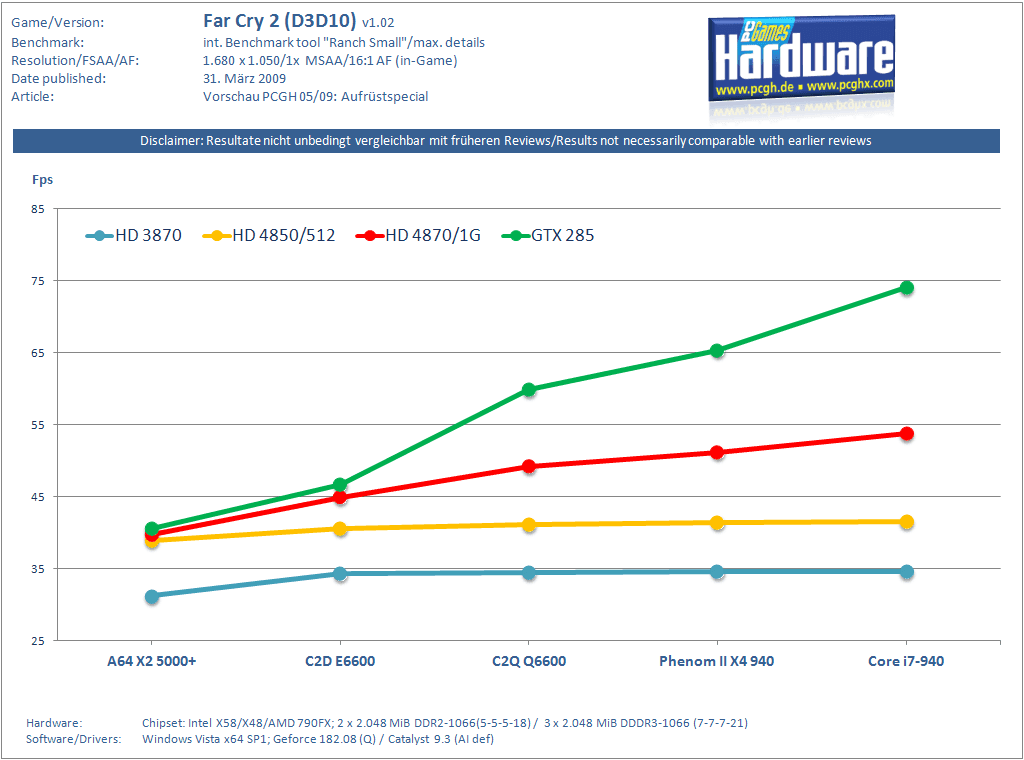The height and width of the screenshot is (760, 1024).
Task: Click the 'Software/Drivers:' footer label
Action: click(74, 739)
